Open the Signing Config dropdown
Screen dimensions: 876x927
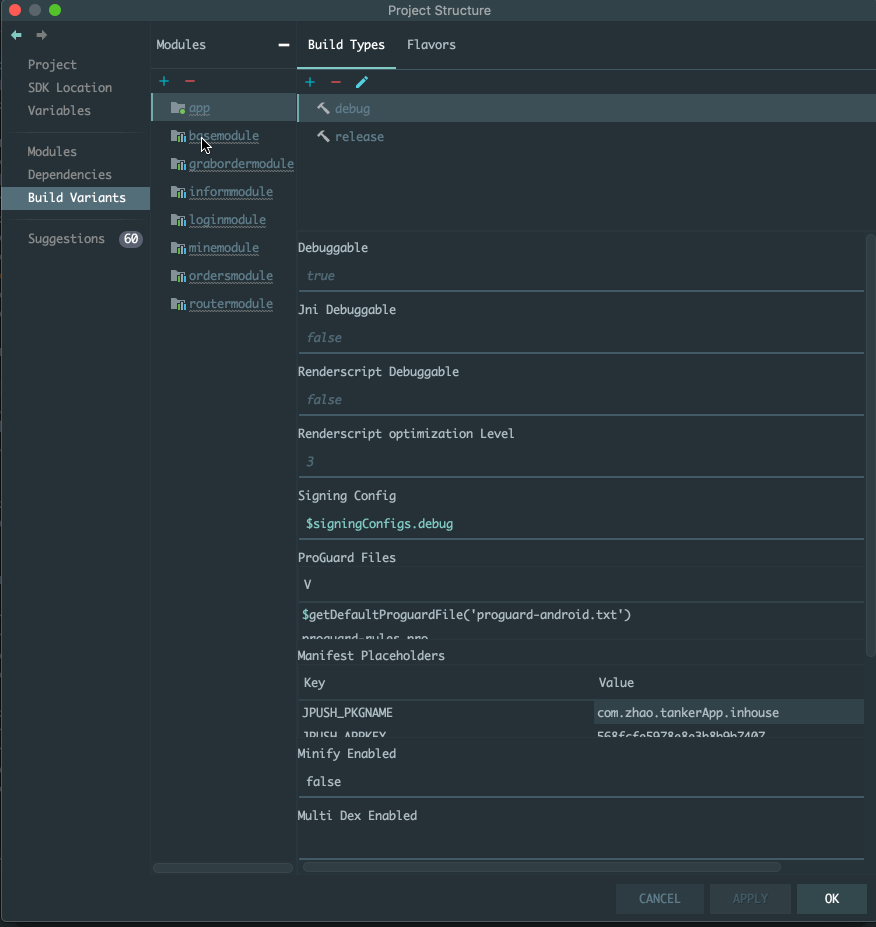point(581,524)
